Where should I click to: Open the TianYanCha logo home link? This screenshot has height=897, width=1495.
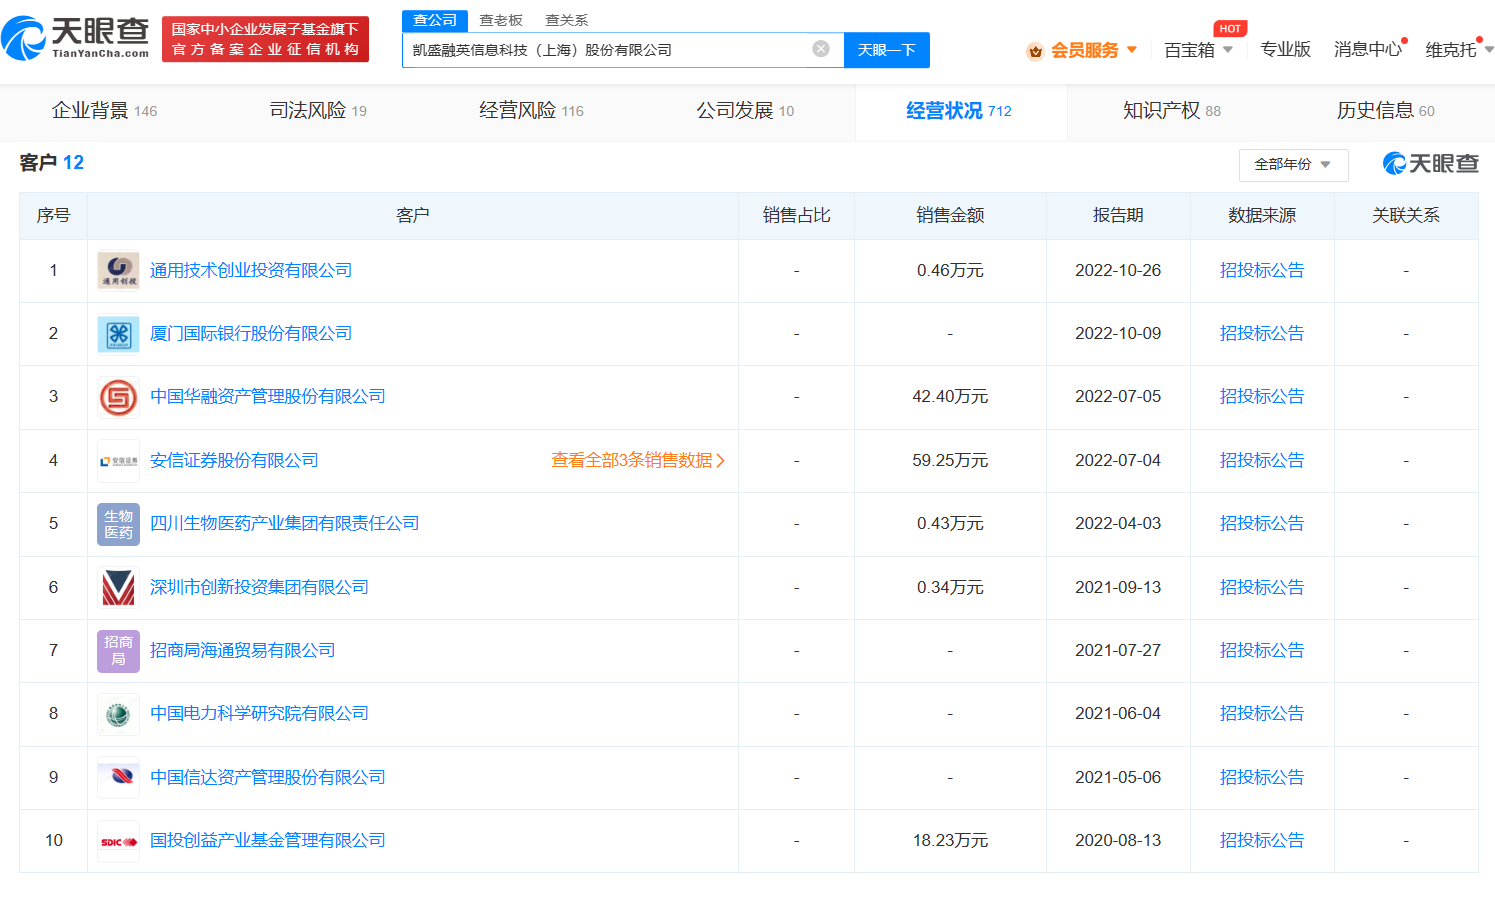coord(75,38)
